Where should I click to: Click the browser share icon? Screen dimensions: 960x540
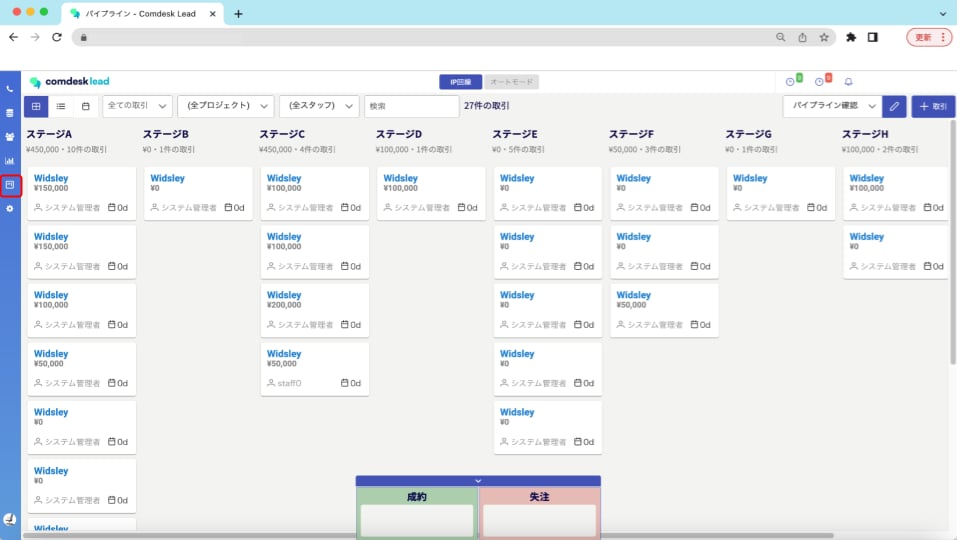[802, 37]
